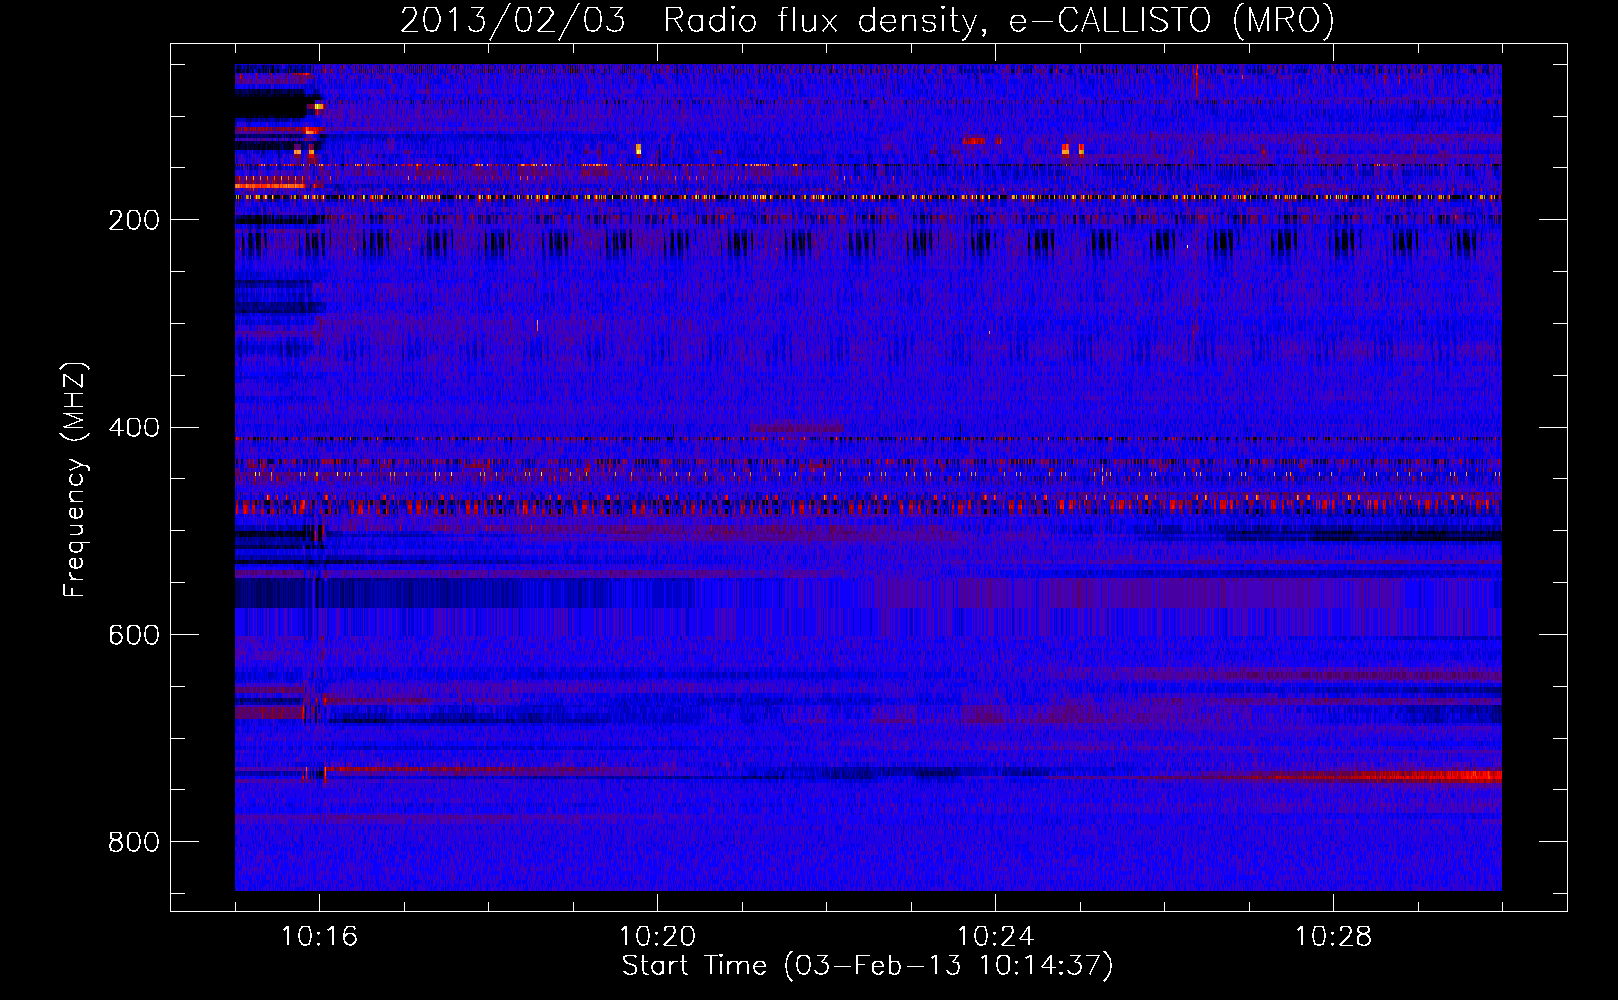Click the 800 frequency tick label

(x=134, y=843)
